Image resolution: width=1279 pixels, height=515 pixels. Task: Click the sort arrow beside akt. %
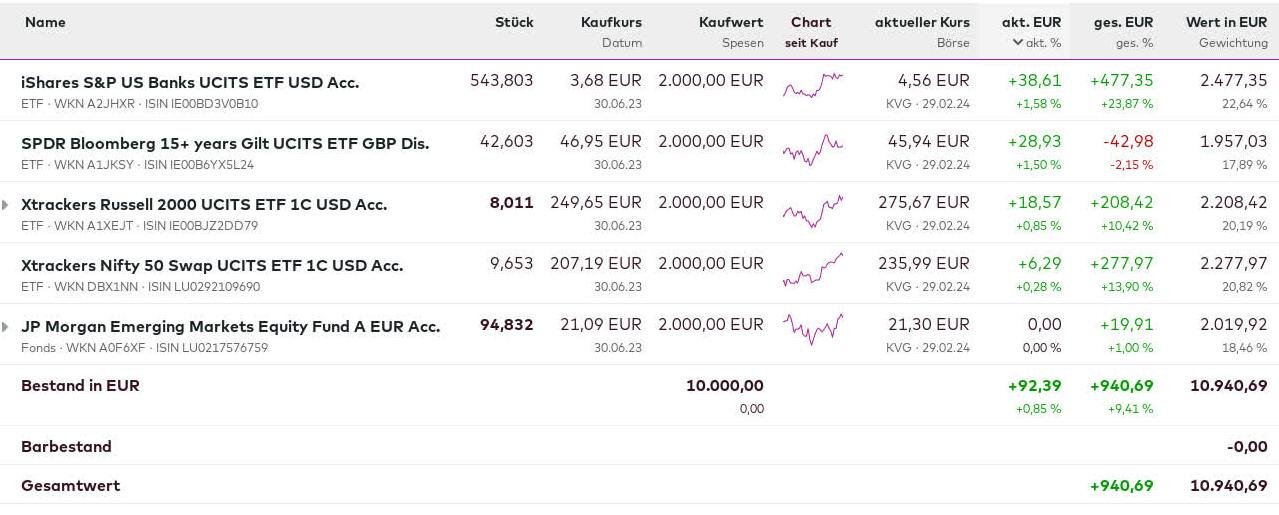coord(1018,43)
